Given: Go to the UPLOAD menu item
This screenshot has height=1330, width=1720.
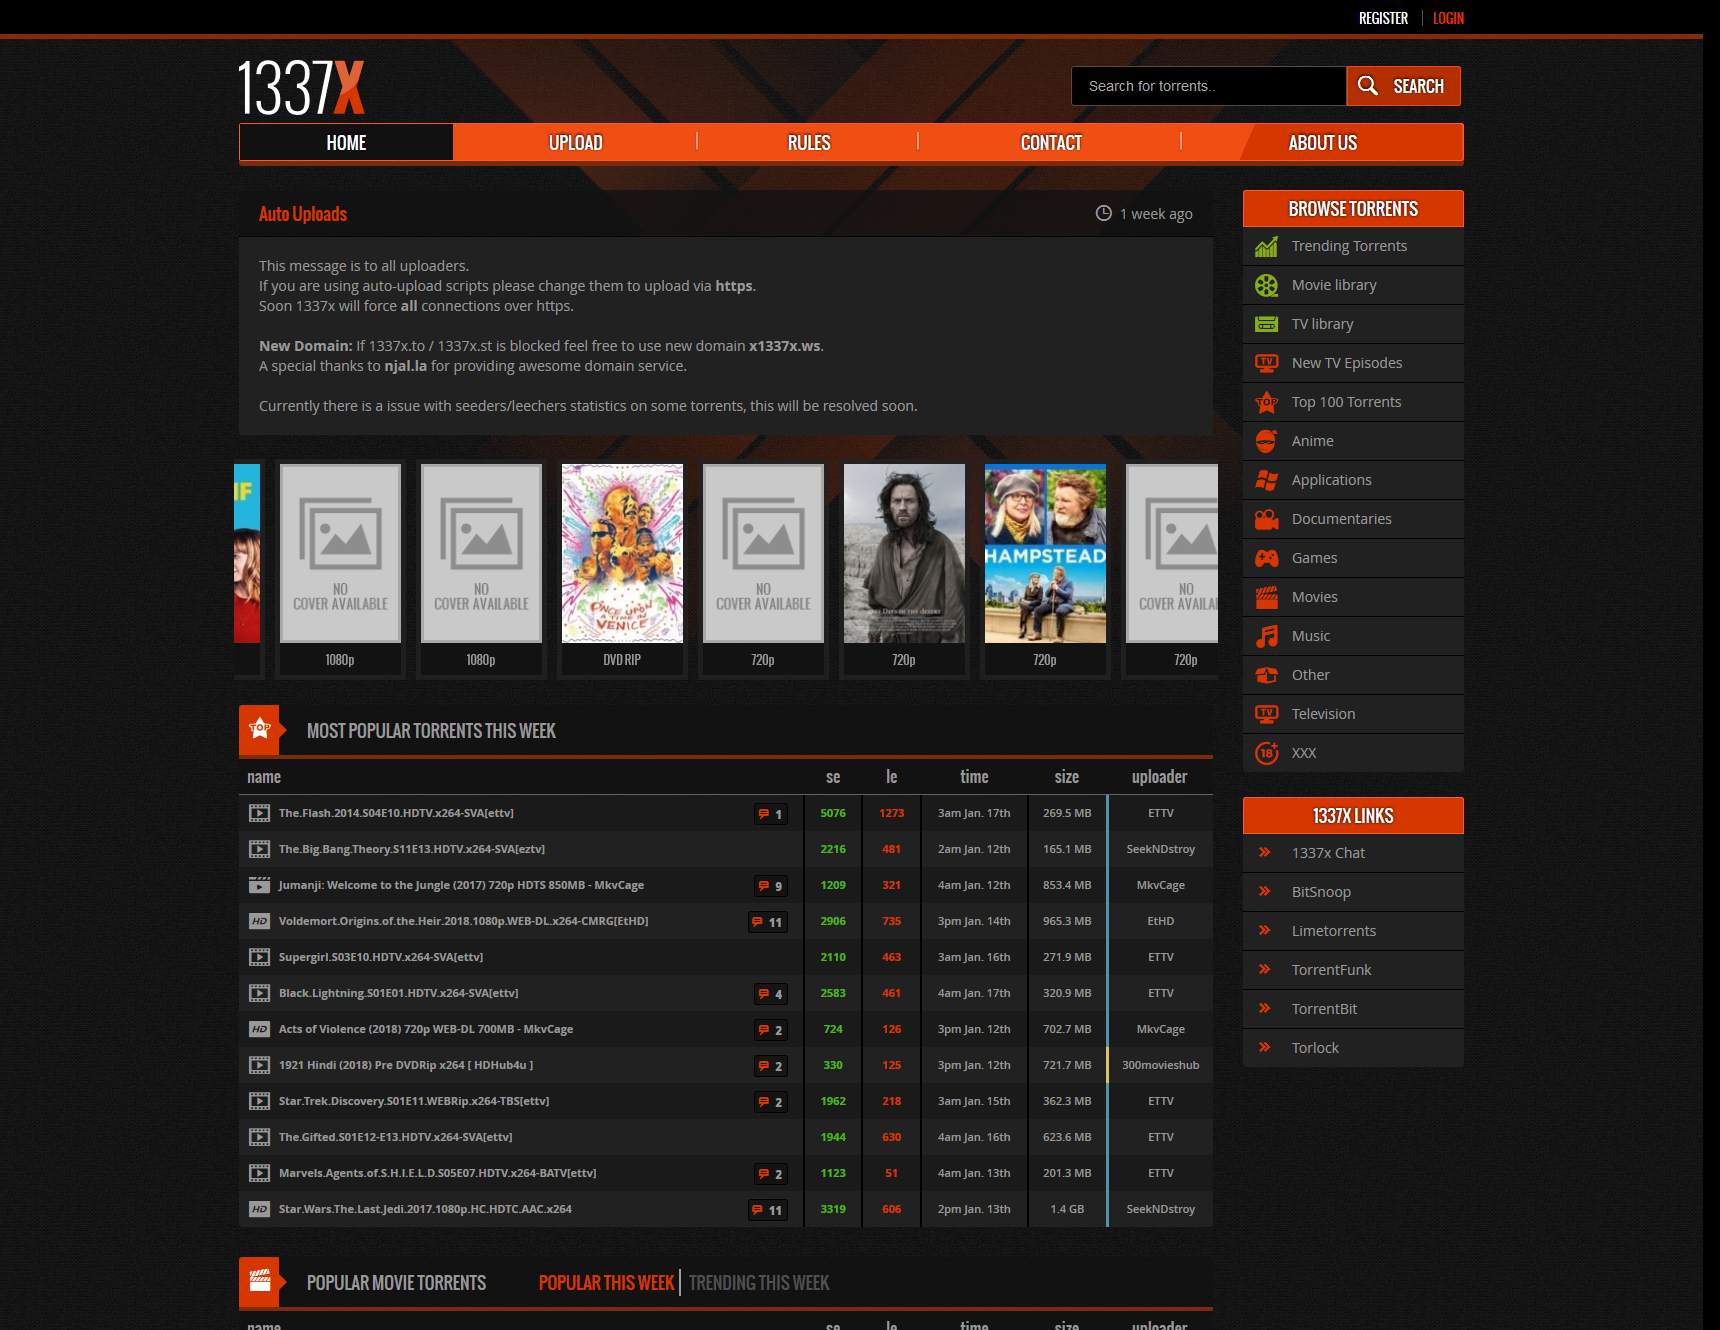Looking at the screenshot, I should click(x=576, y=142).
